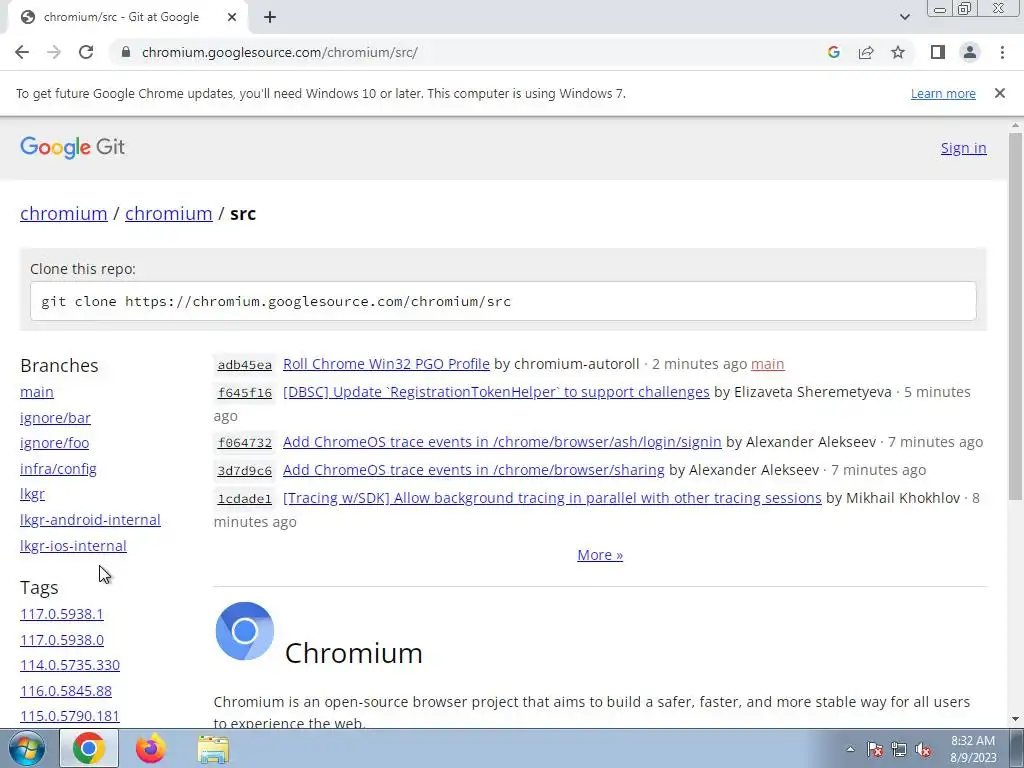Open File Explorer from the taskbar

(213, 749)
